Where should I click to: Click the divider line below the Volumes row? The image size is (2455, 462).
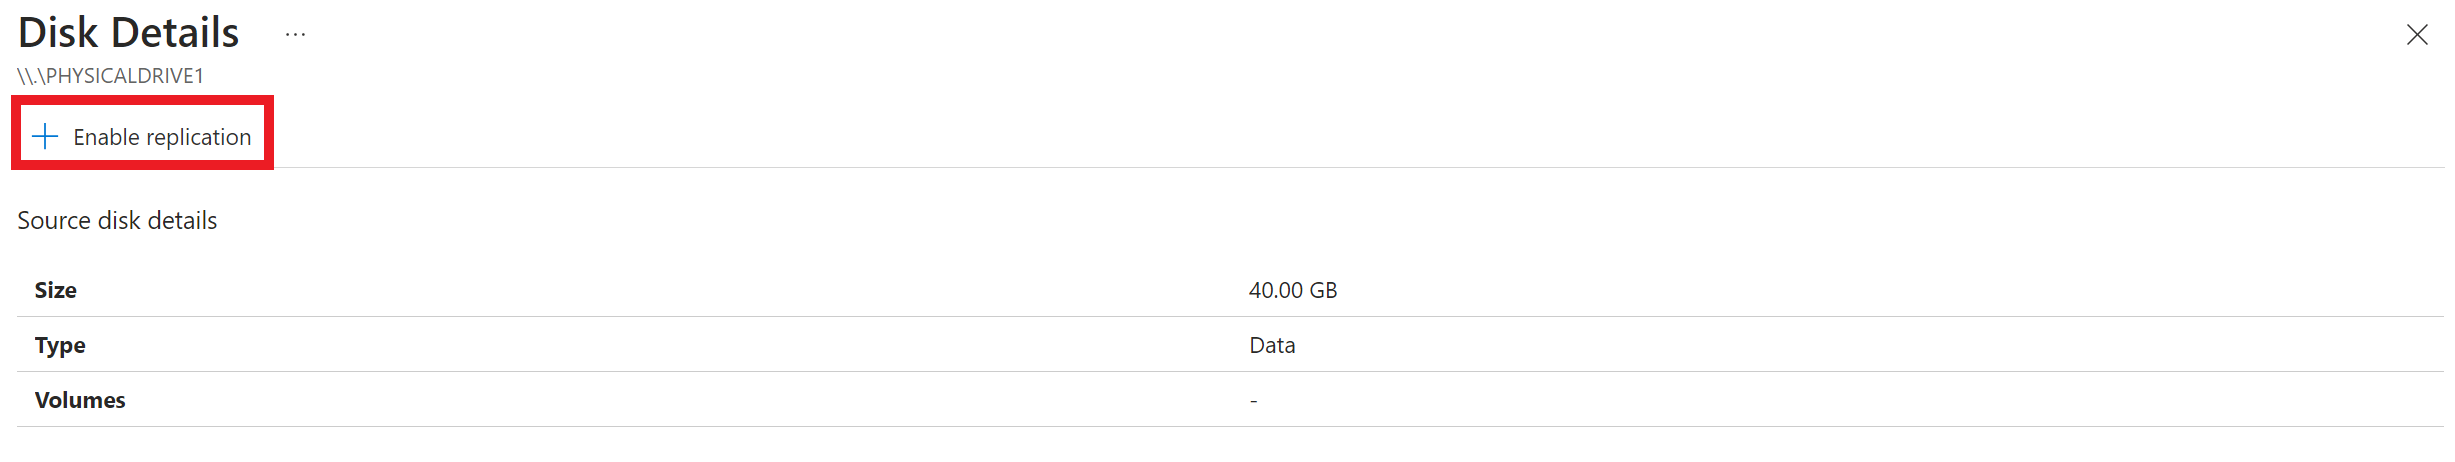point(1200,427)
